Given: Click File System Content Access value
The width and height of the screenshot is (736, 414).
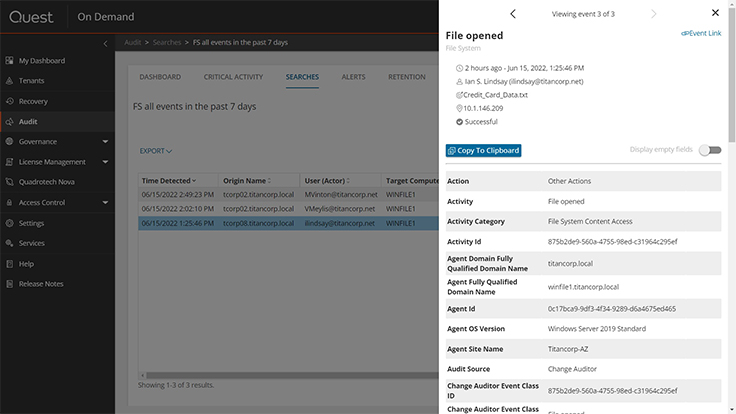Looking at the screenshot, I should click(590, 222).
